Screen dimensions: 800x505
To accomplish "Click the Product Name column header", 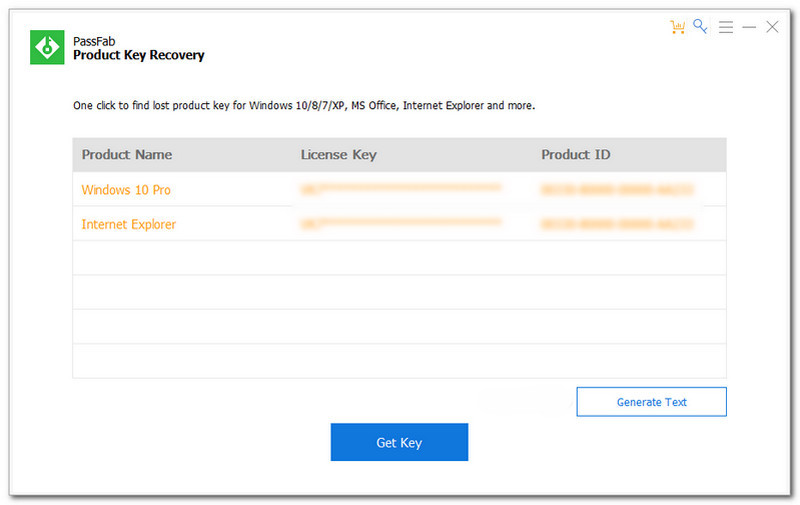I will click(127, 155).
